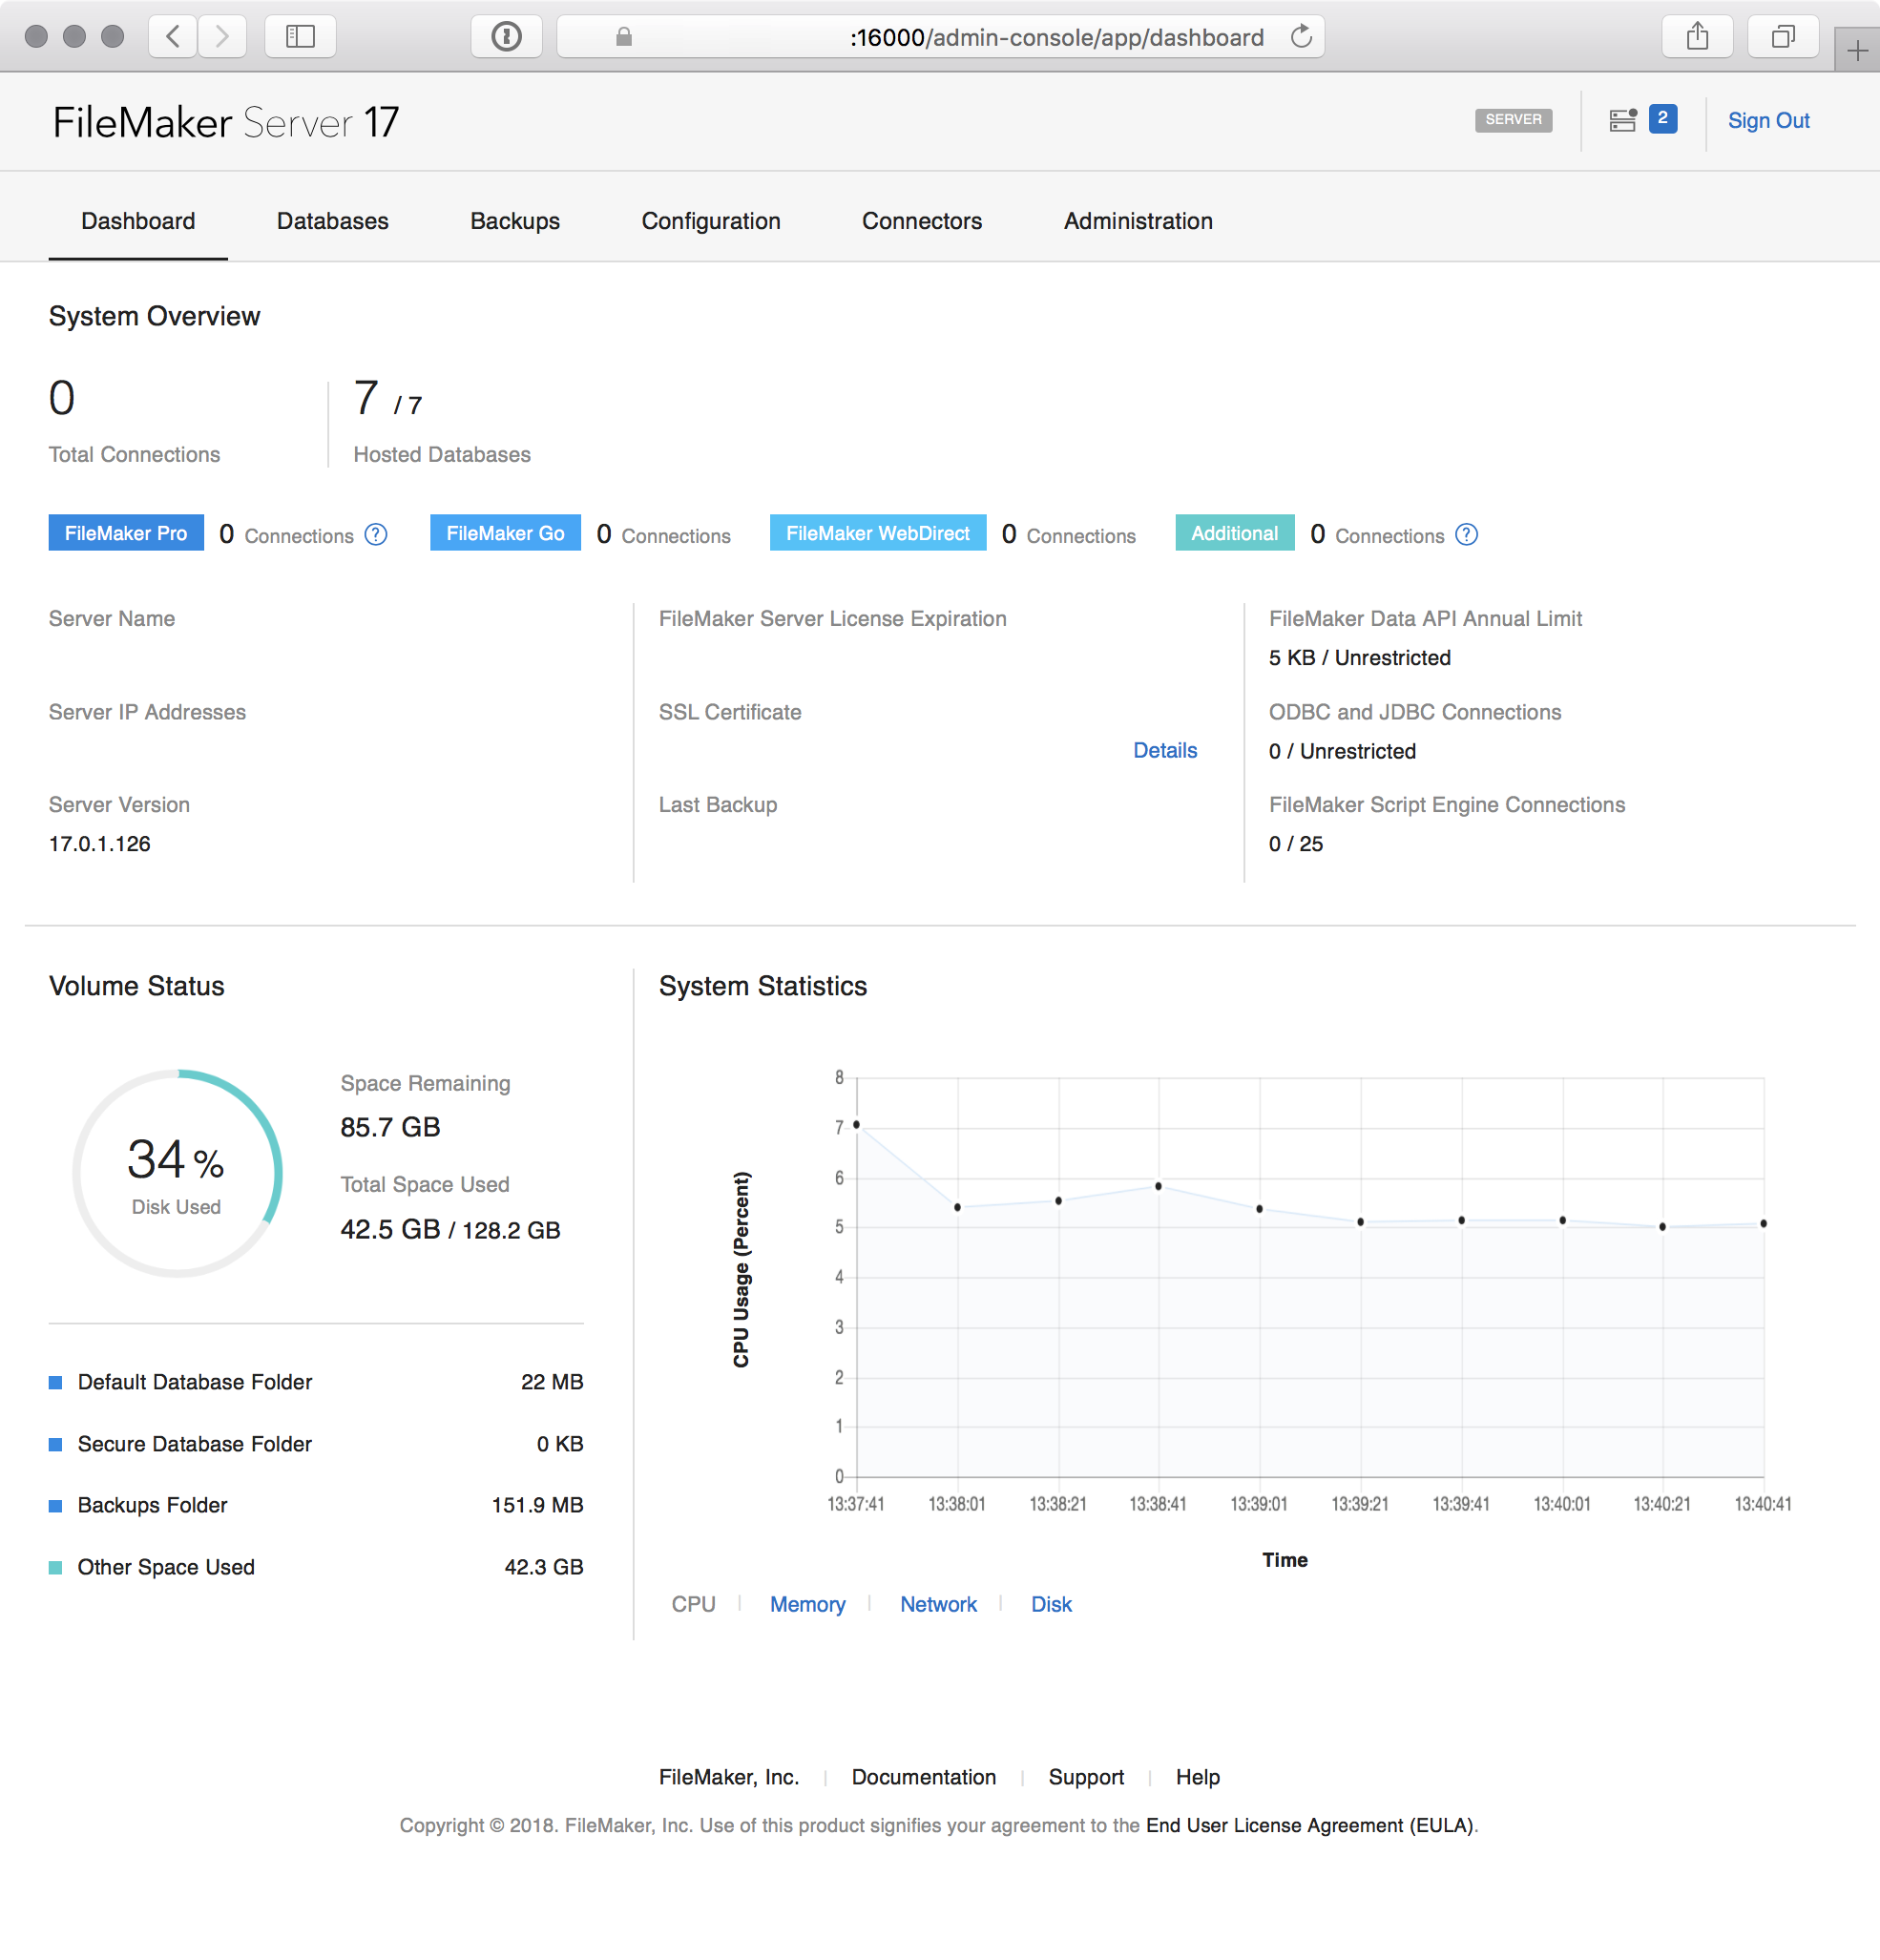Image resolution: width=1880 pixels, height=1960 pixels.
Task: Click the Safari reload page icon
Action: [x=1301, y=37]
